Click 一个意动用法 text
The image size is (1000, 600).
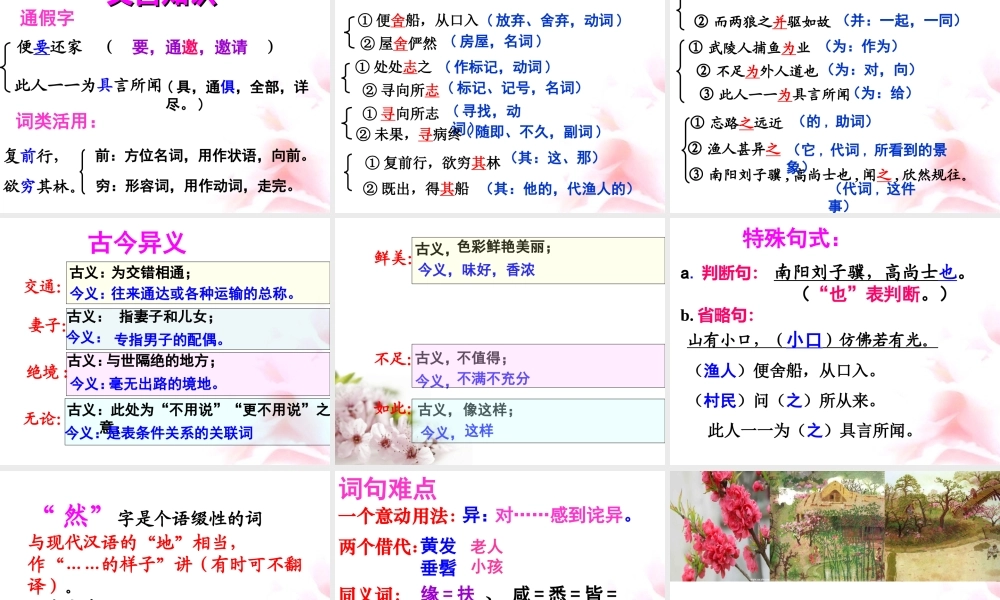click(397, 515)
